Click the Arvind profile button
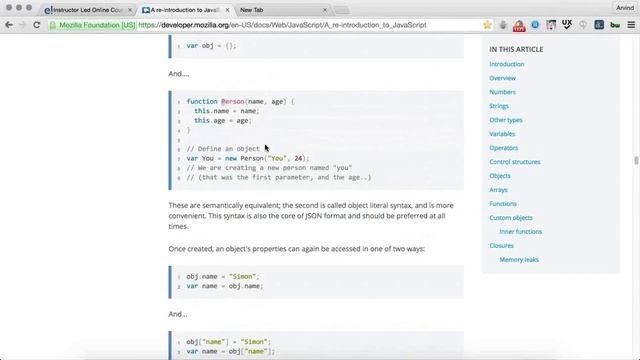This screenshot has width=640, height=360. point(624,8)
